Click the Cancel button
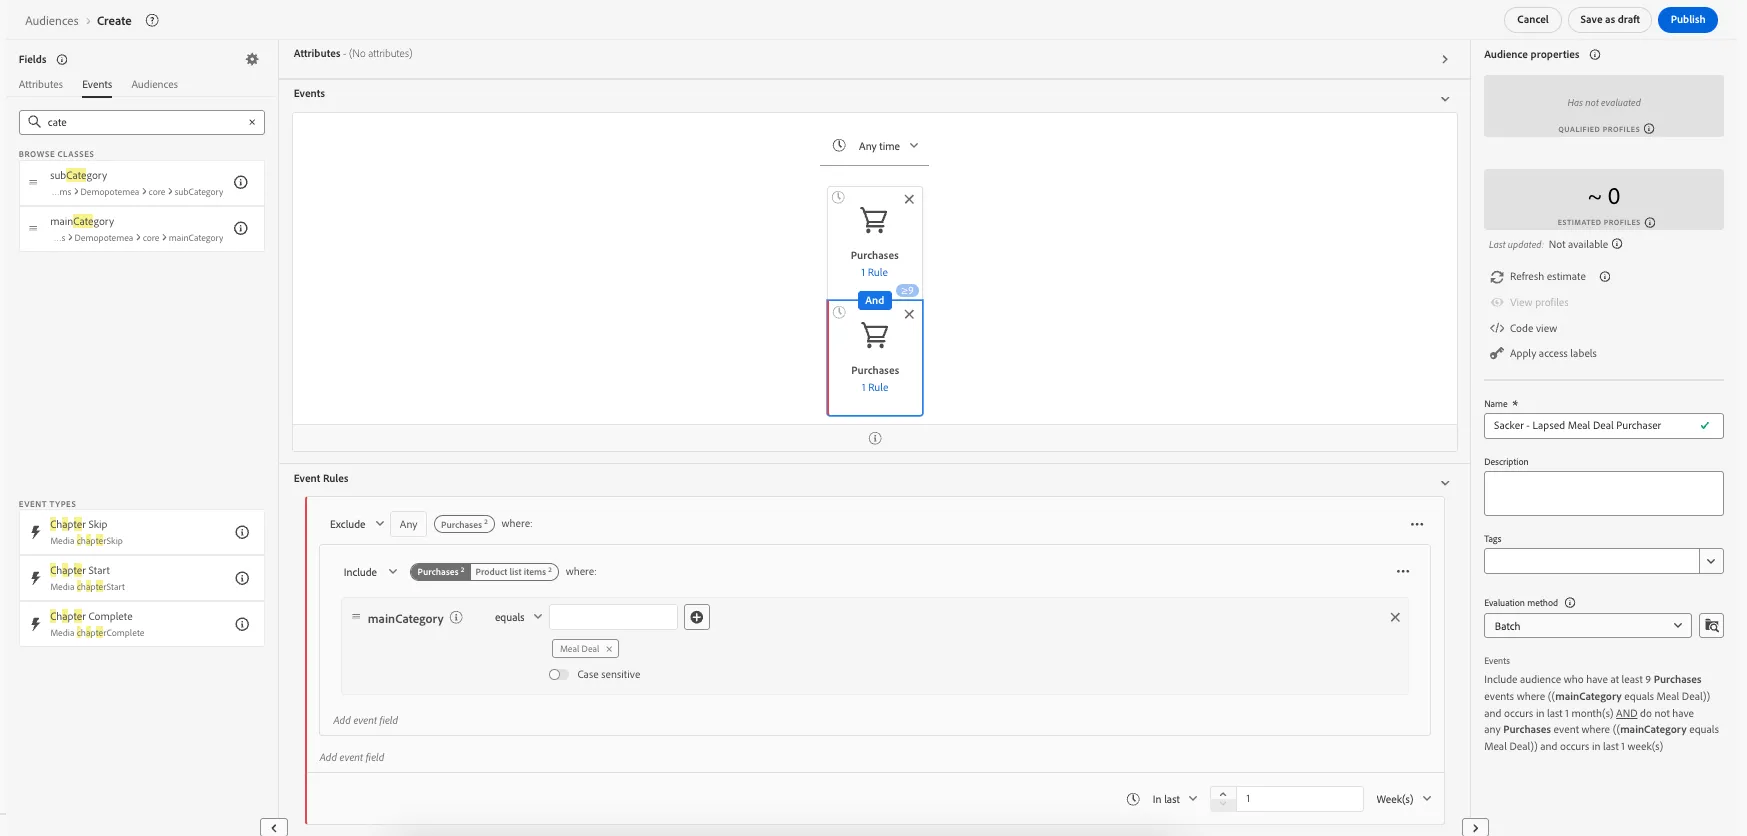 pos(1532,20)
